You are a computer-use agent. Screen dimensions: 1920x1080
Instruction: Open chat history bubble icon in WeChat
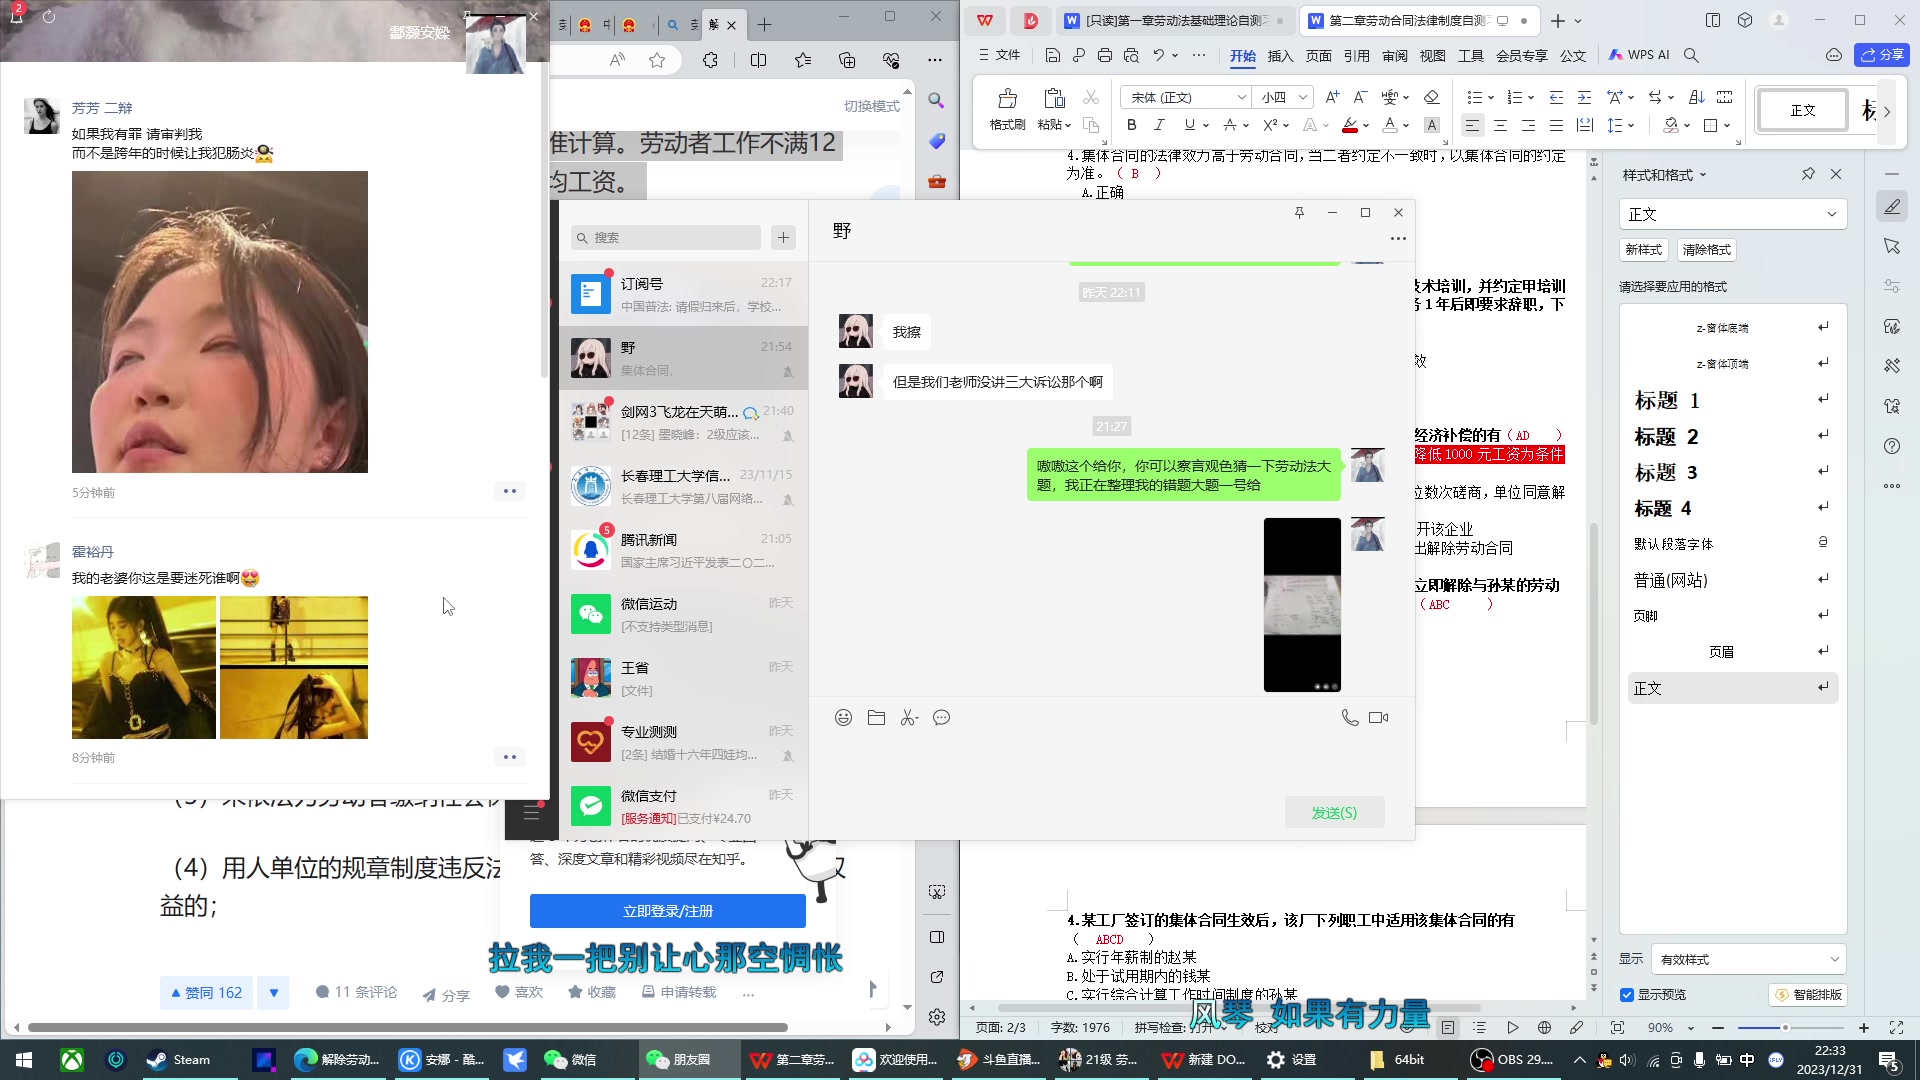point(941,718)
